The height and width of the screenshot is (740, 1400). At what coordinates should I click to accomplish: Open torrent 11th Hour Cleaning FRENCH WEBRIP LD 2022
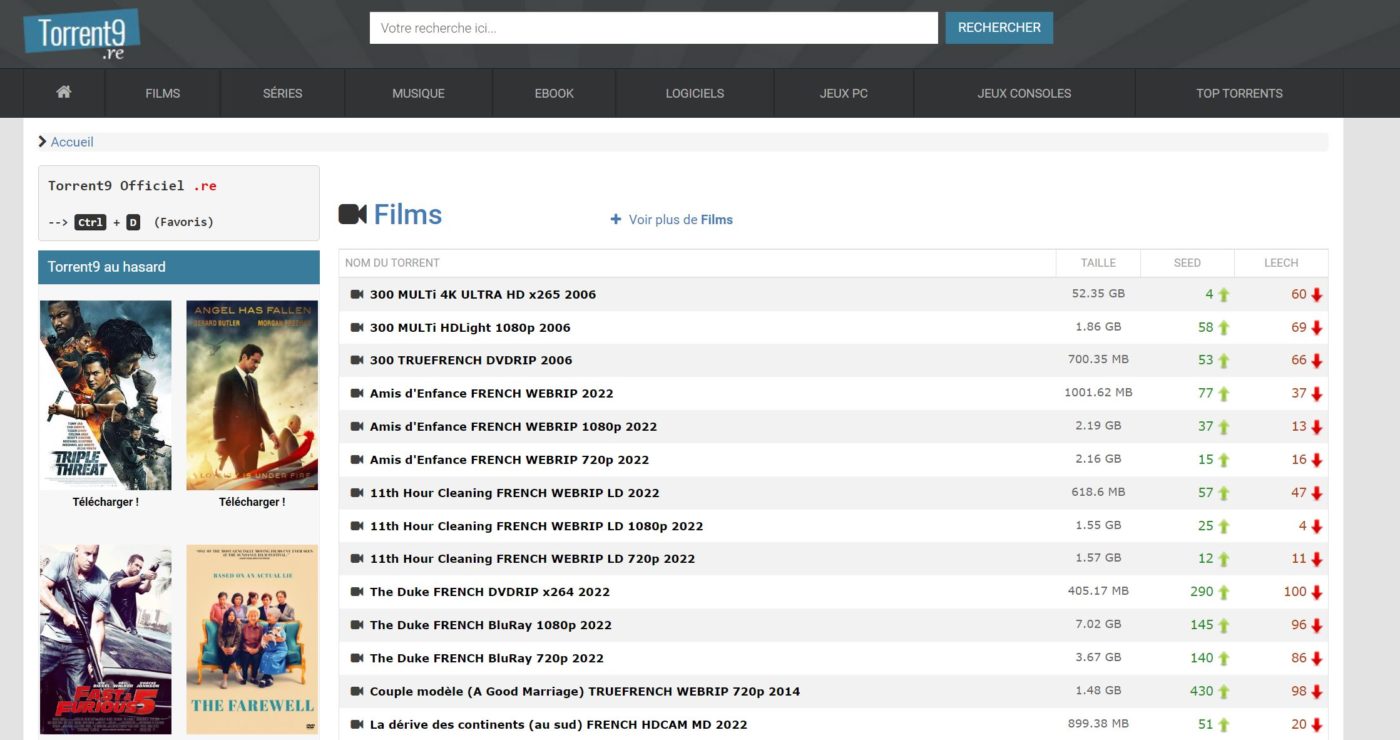tap(515, 493)
